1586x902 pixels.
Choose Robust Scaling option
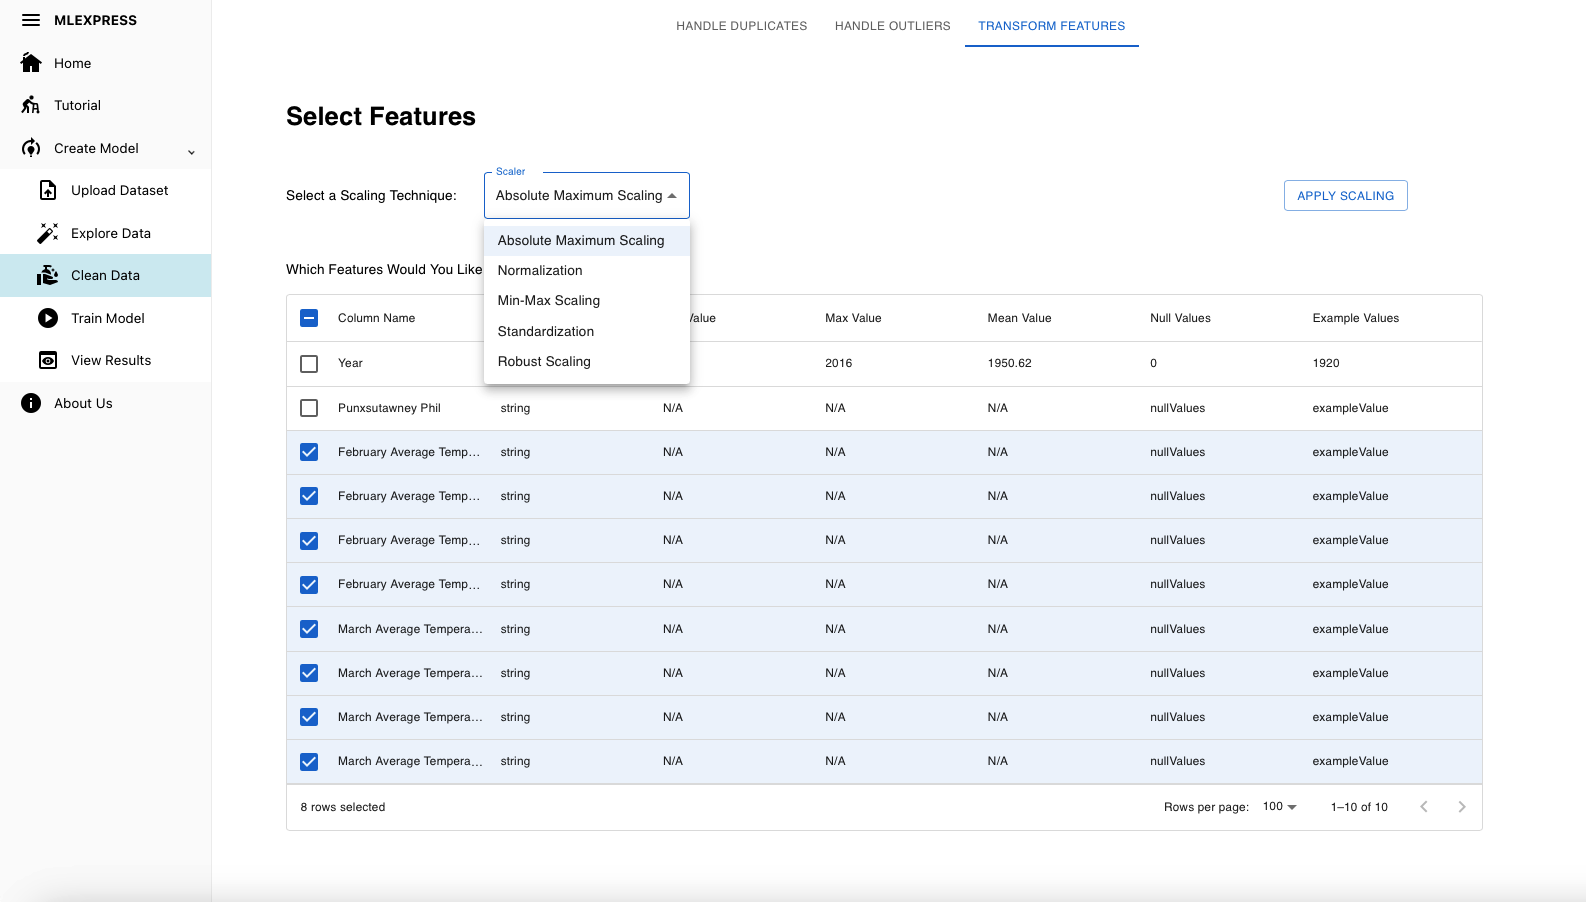[587, 362]
